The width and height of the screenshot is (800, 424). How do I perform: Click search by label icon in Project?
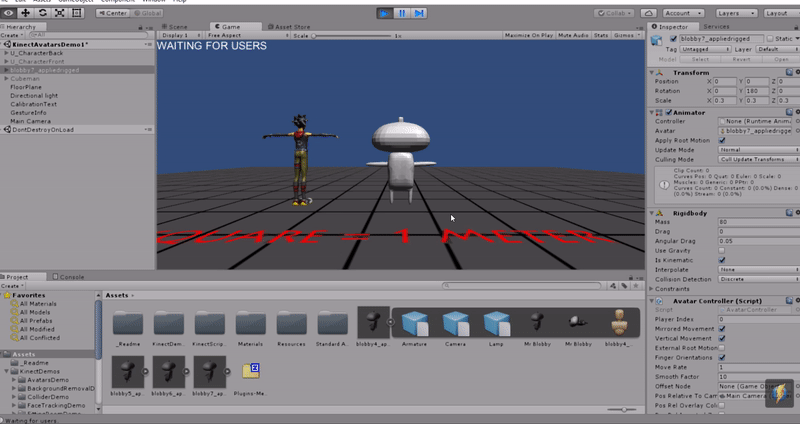click(624, 286)
